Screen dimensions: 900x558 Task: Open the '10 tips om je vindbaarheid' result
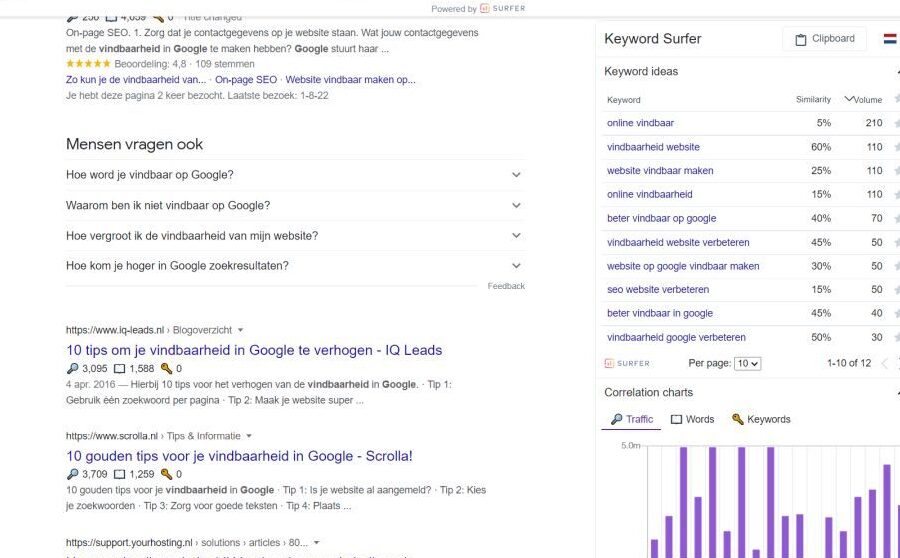pos(254,350)
